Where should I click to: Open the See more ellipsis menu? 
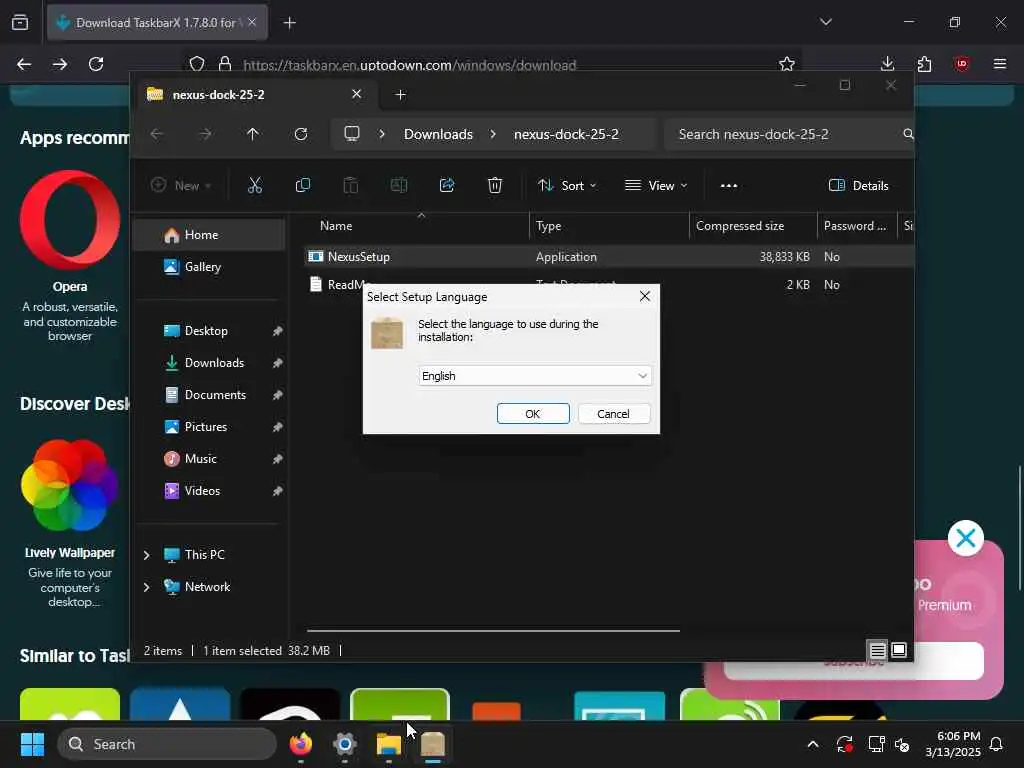pyautogui.click(x=729, y=185)
